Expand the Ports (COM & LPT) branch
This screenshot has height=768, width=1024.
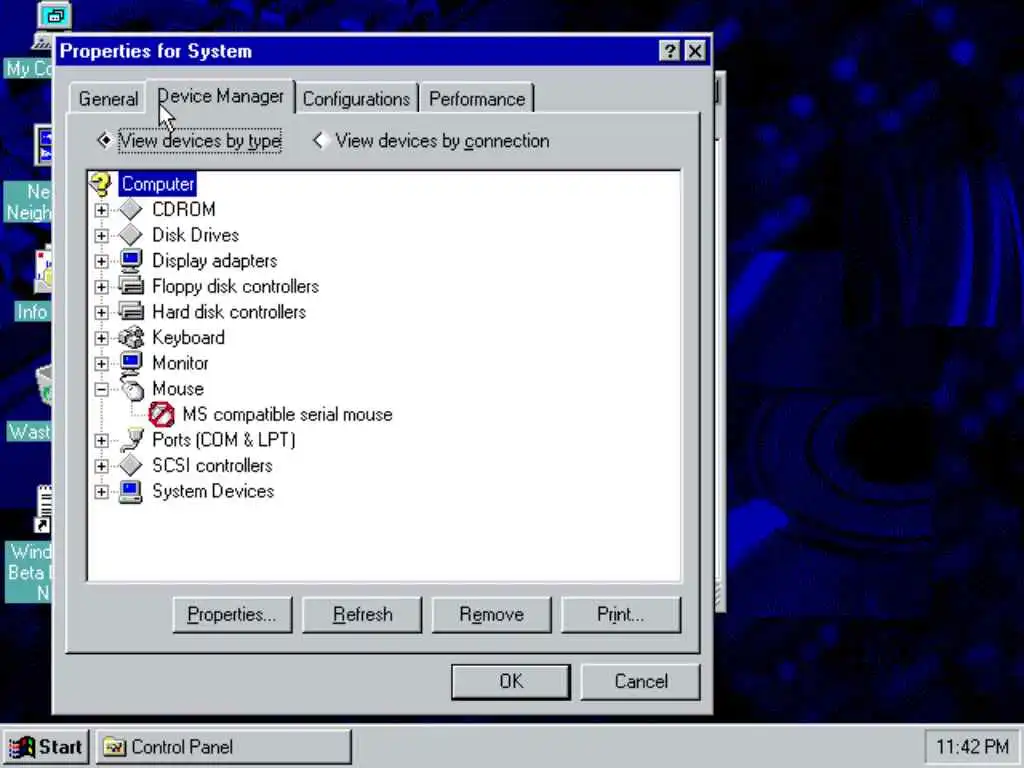pyautogui.click(x=101, y=440)
